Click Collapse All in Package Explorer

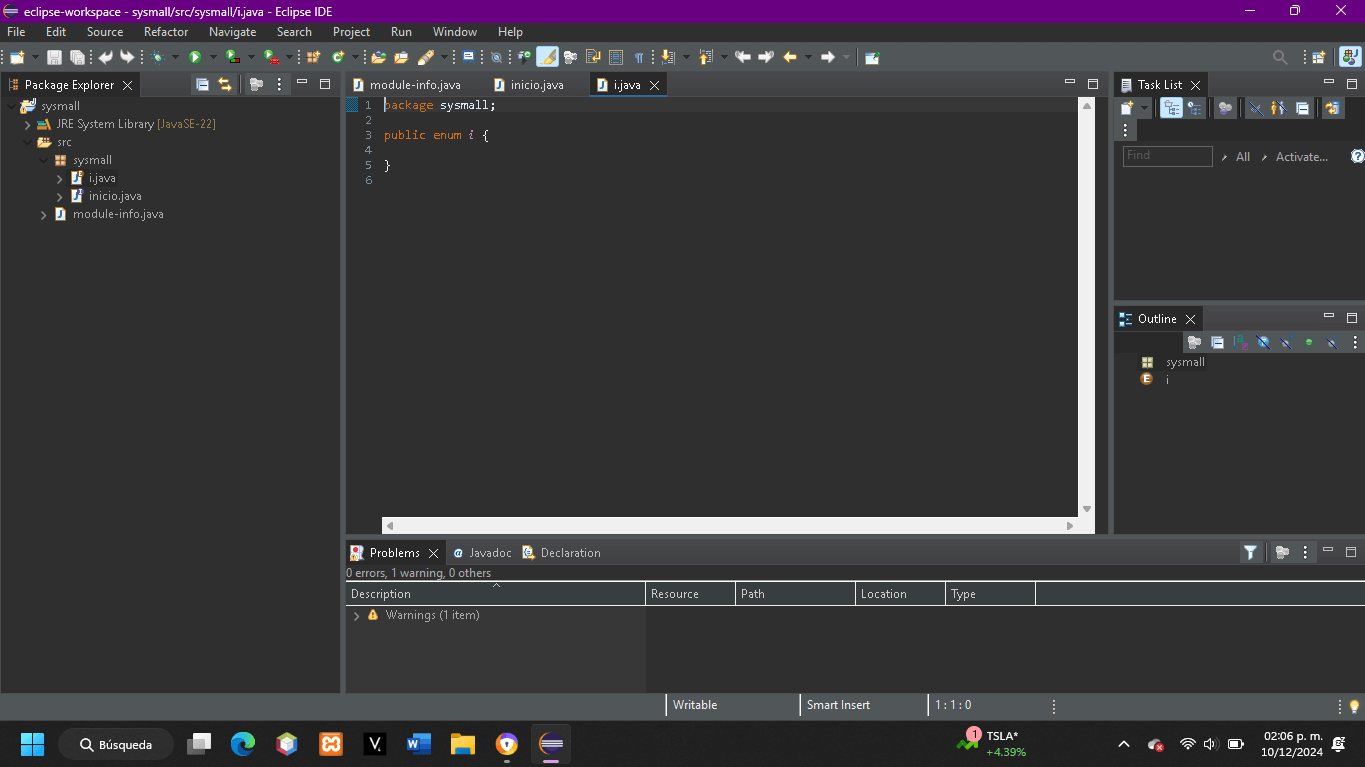click(x=203, y=84)
